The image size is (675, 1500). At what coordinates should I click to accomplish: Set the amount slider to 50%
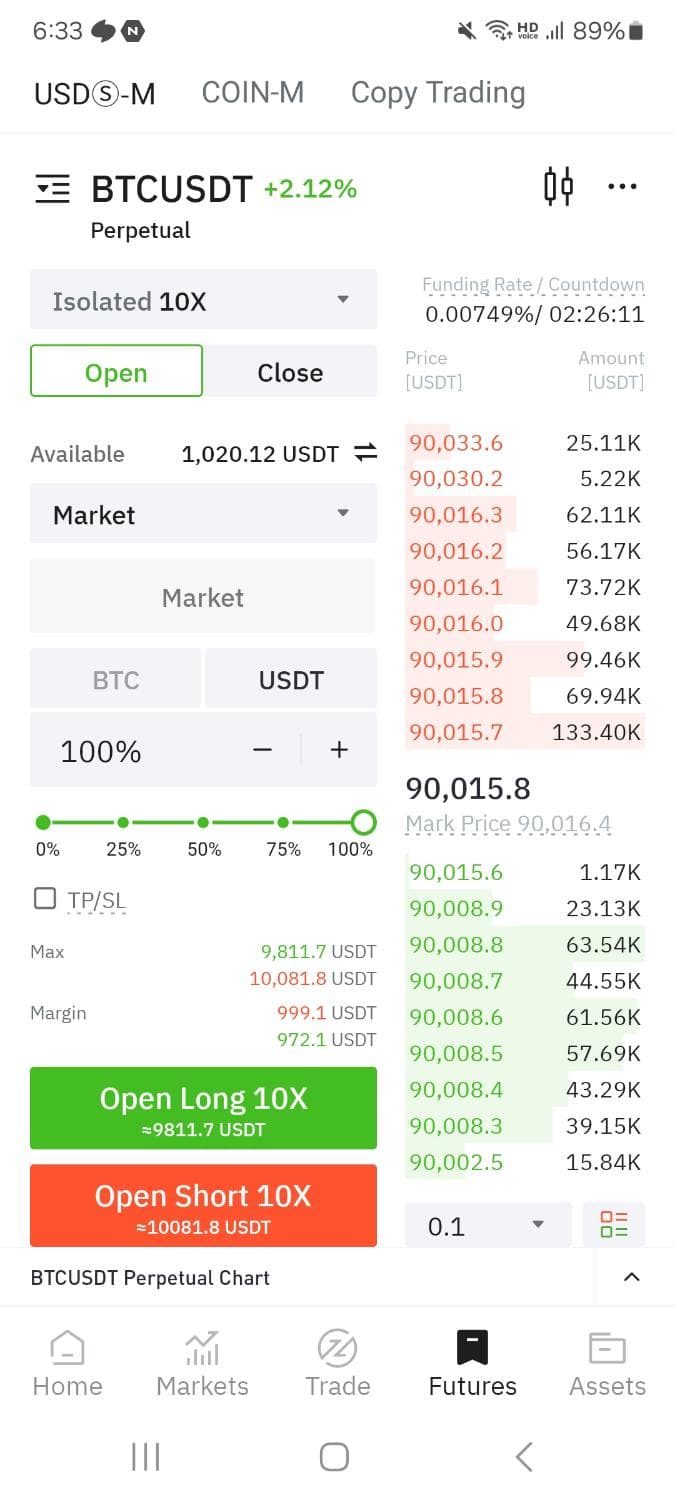(x=203, y=823)
